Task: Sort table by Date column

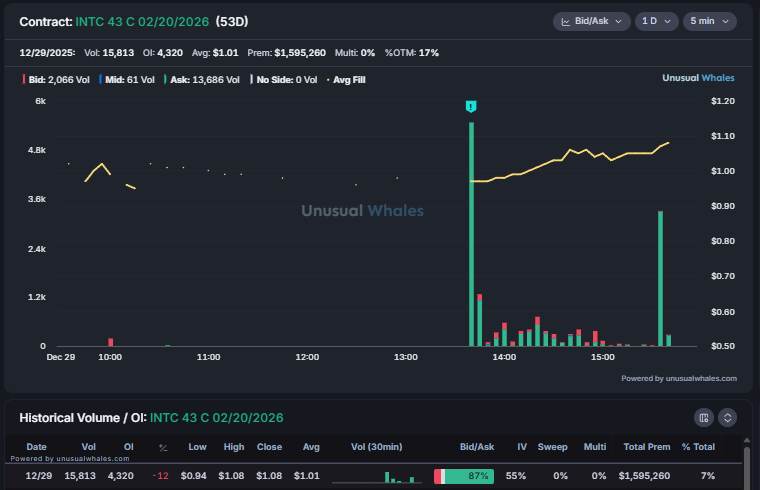Action: 36,447
